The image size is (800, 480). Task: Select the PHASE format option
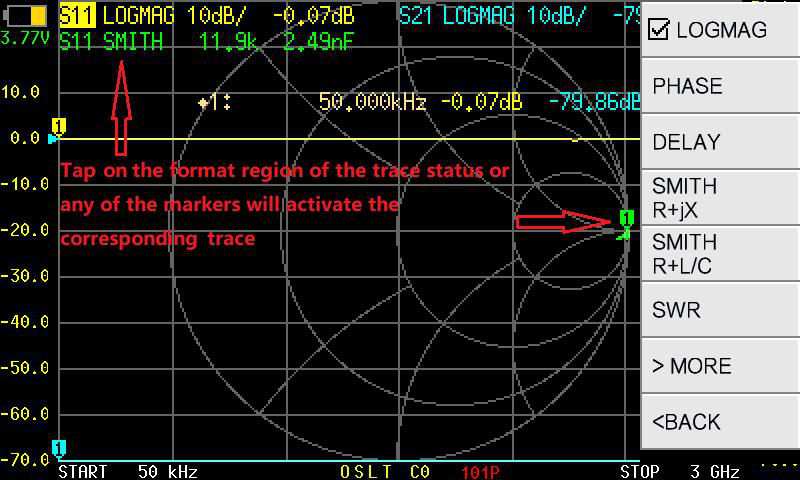[719, 86]
